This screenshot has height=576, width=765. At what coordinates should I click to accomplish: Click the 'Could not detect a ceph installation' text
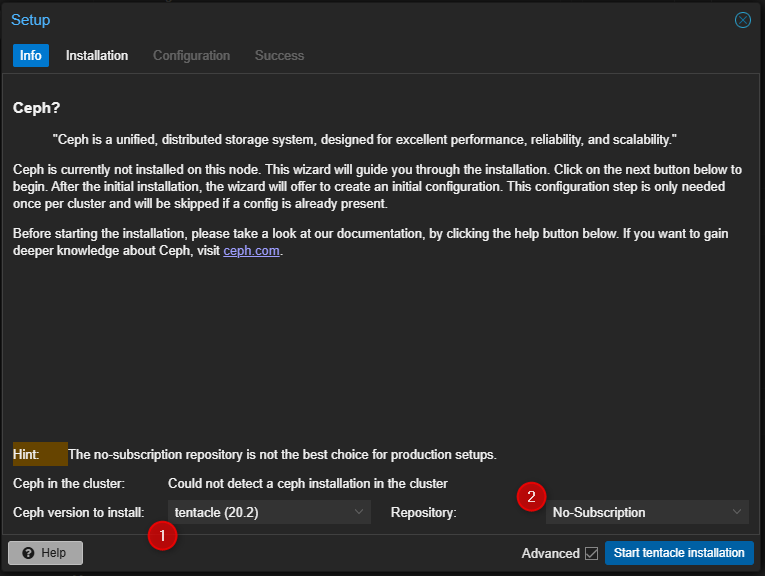click(308, 484)
